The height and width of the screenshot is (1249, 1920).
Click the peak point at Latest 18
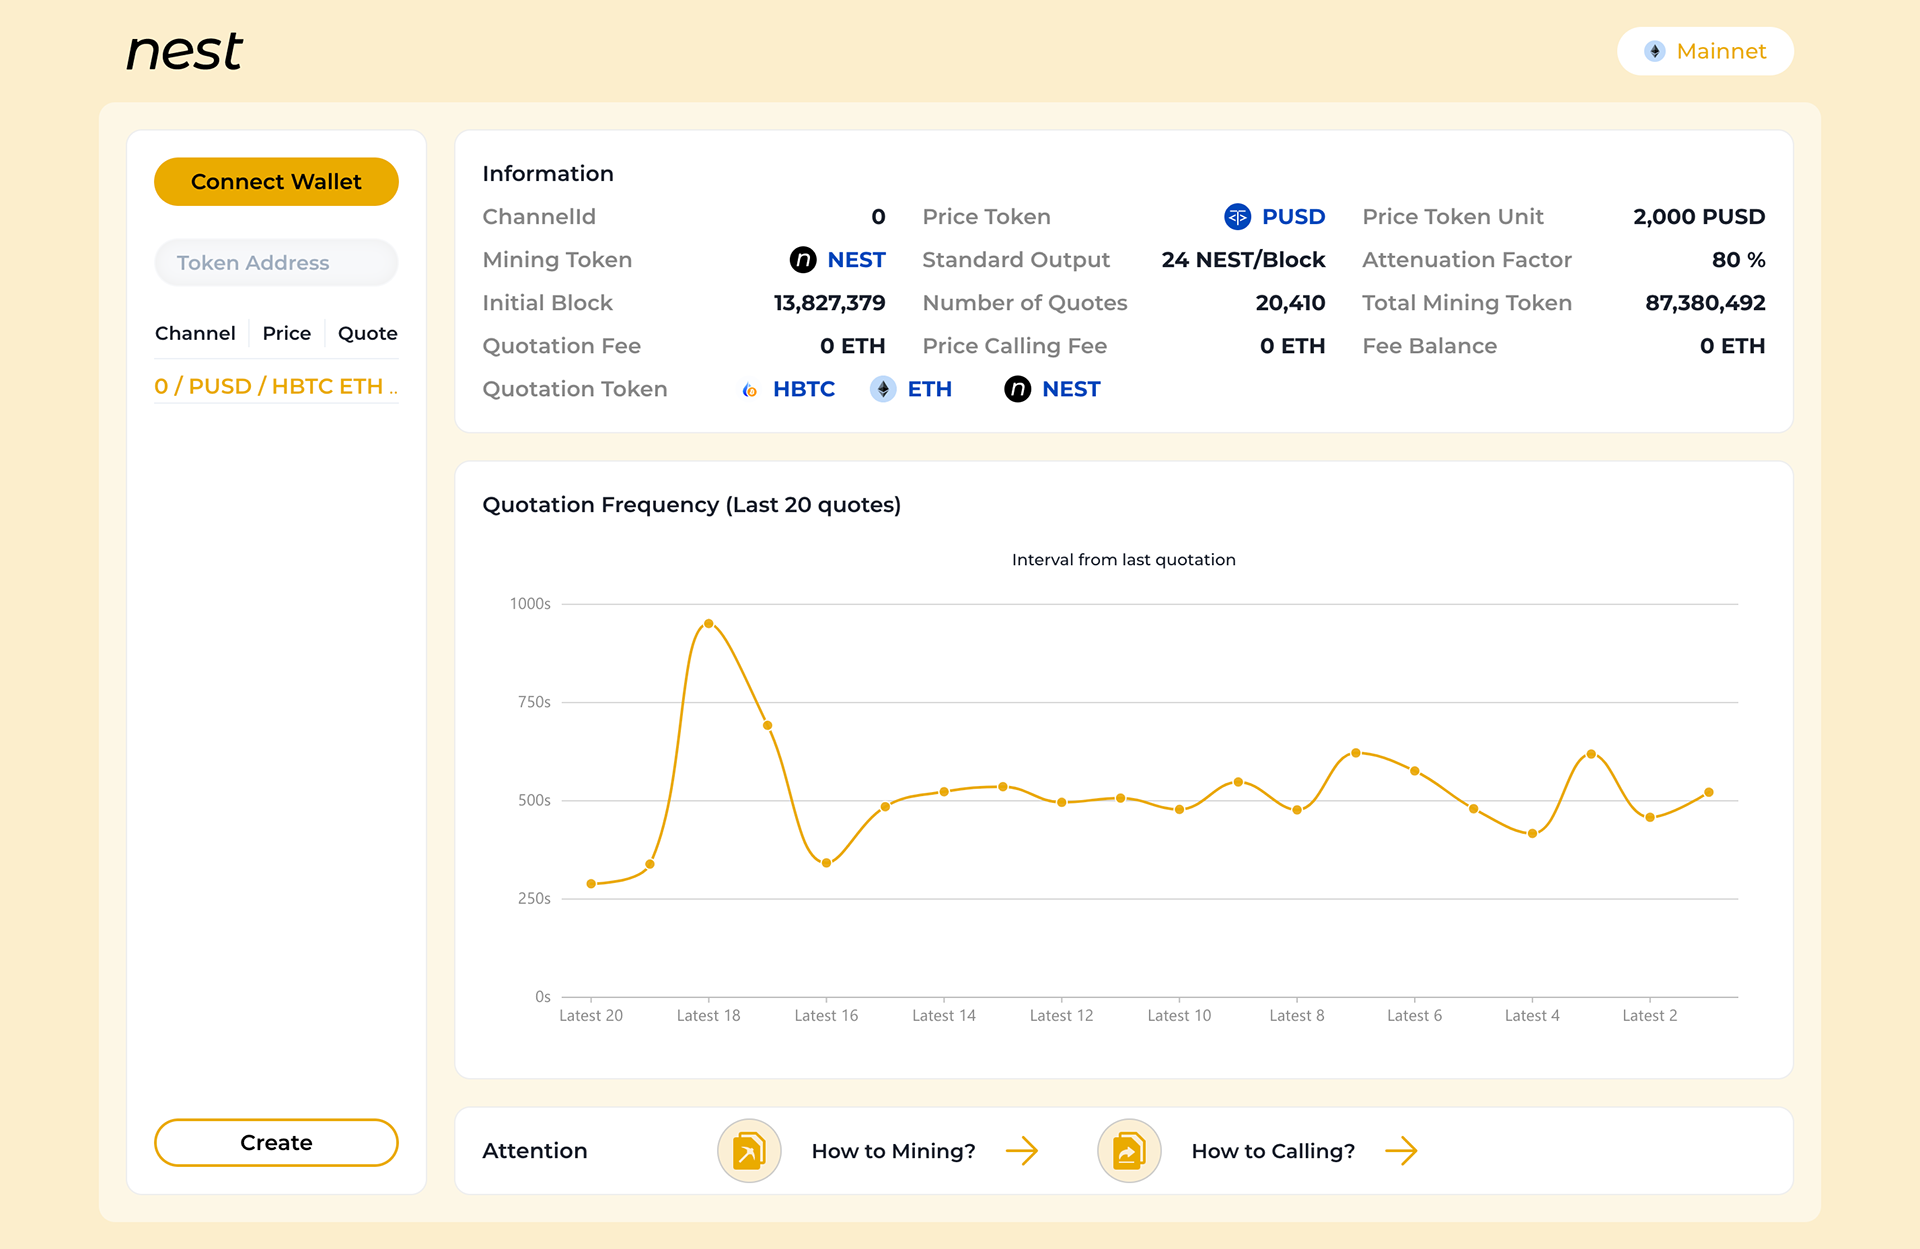[x=708, y=623]
